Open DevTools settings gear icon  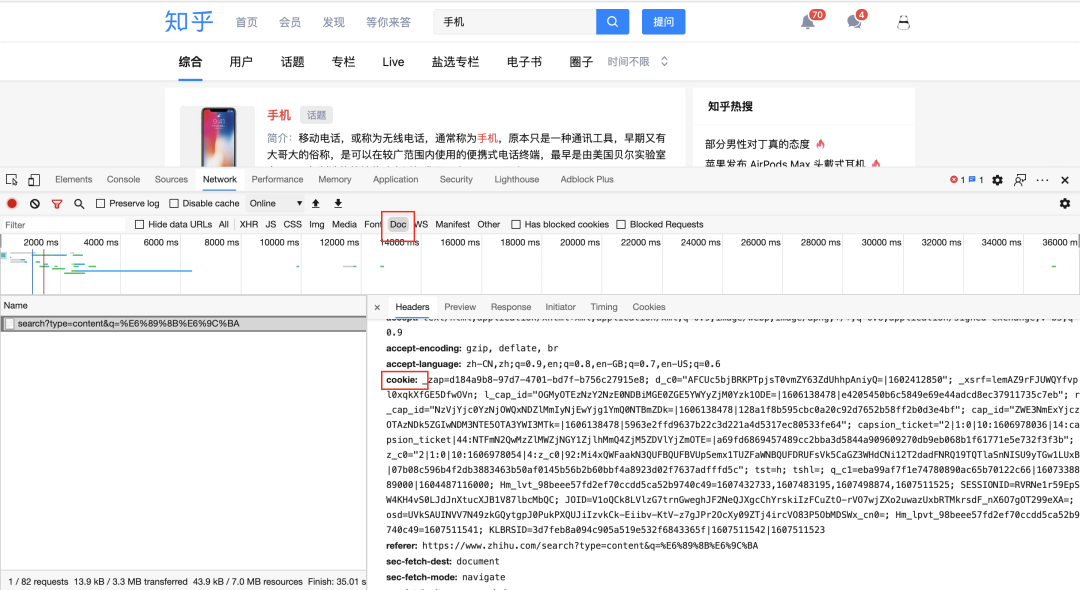click(997, 180)
